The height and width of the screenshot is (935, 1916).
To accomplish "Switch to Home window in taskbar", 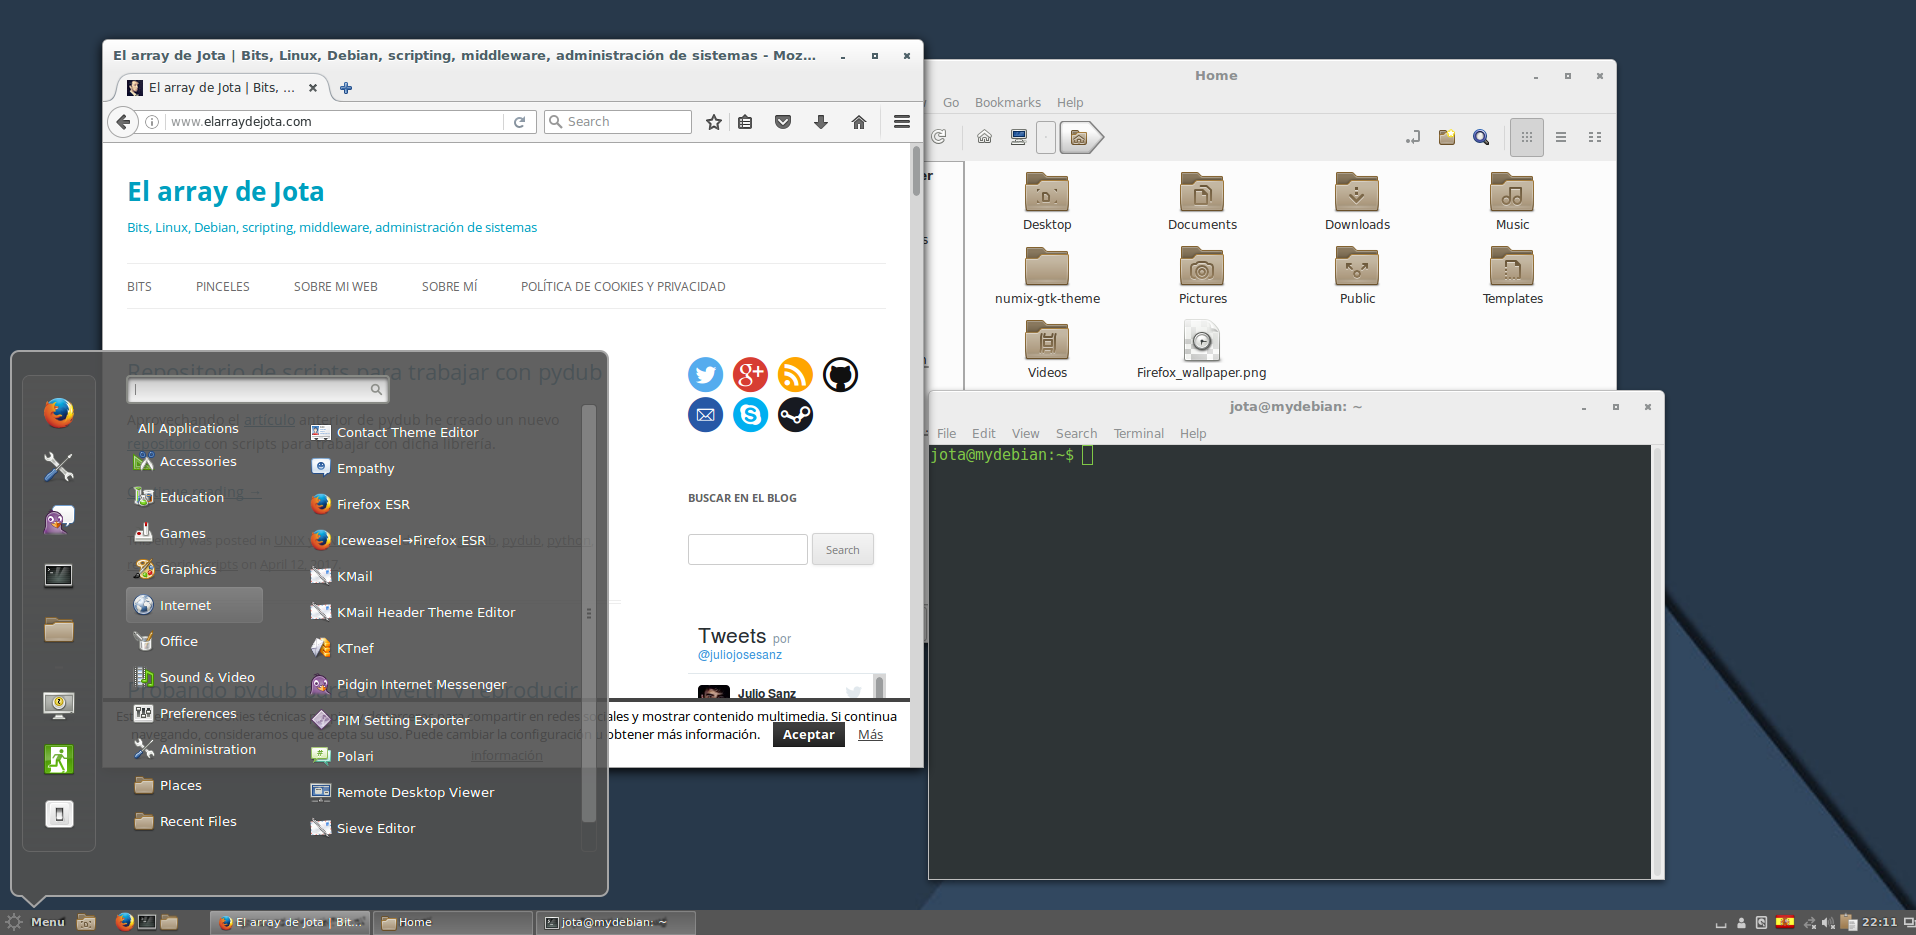I will coord(454,922).
